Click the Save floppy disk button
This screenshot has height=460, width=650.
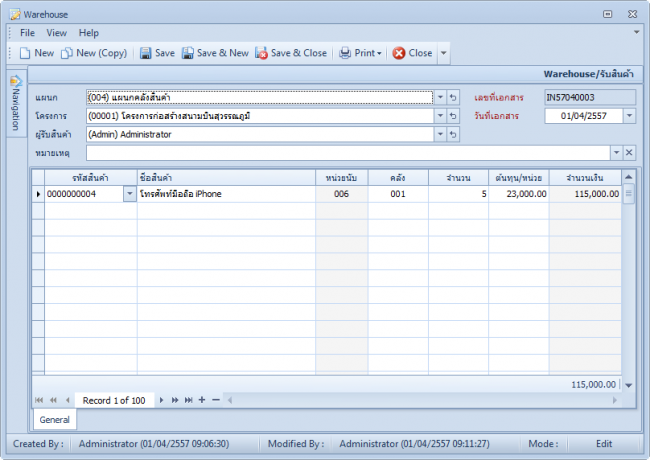[157, 53]
